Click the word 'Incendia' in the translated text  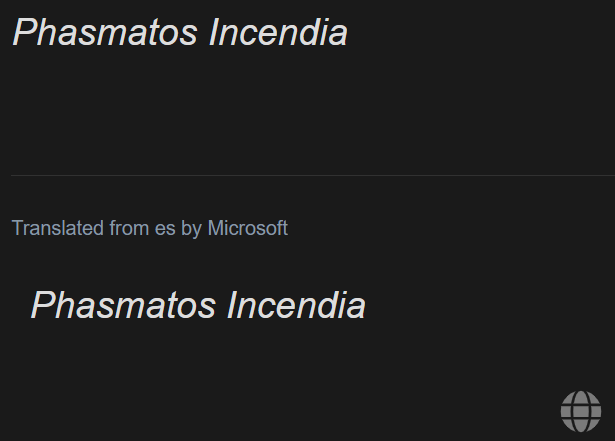[296, 306]
